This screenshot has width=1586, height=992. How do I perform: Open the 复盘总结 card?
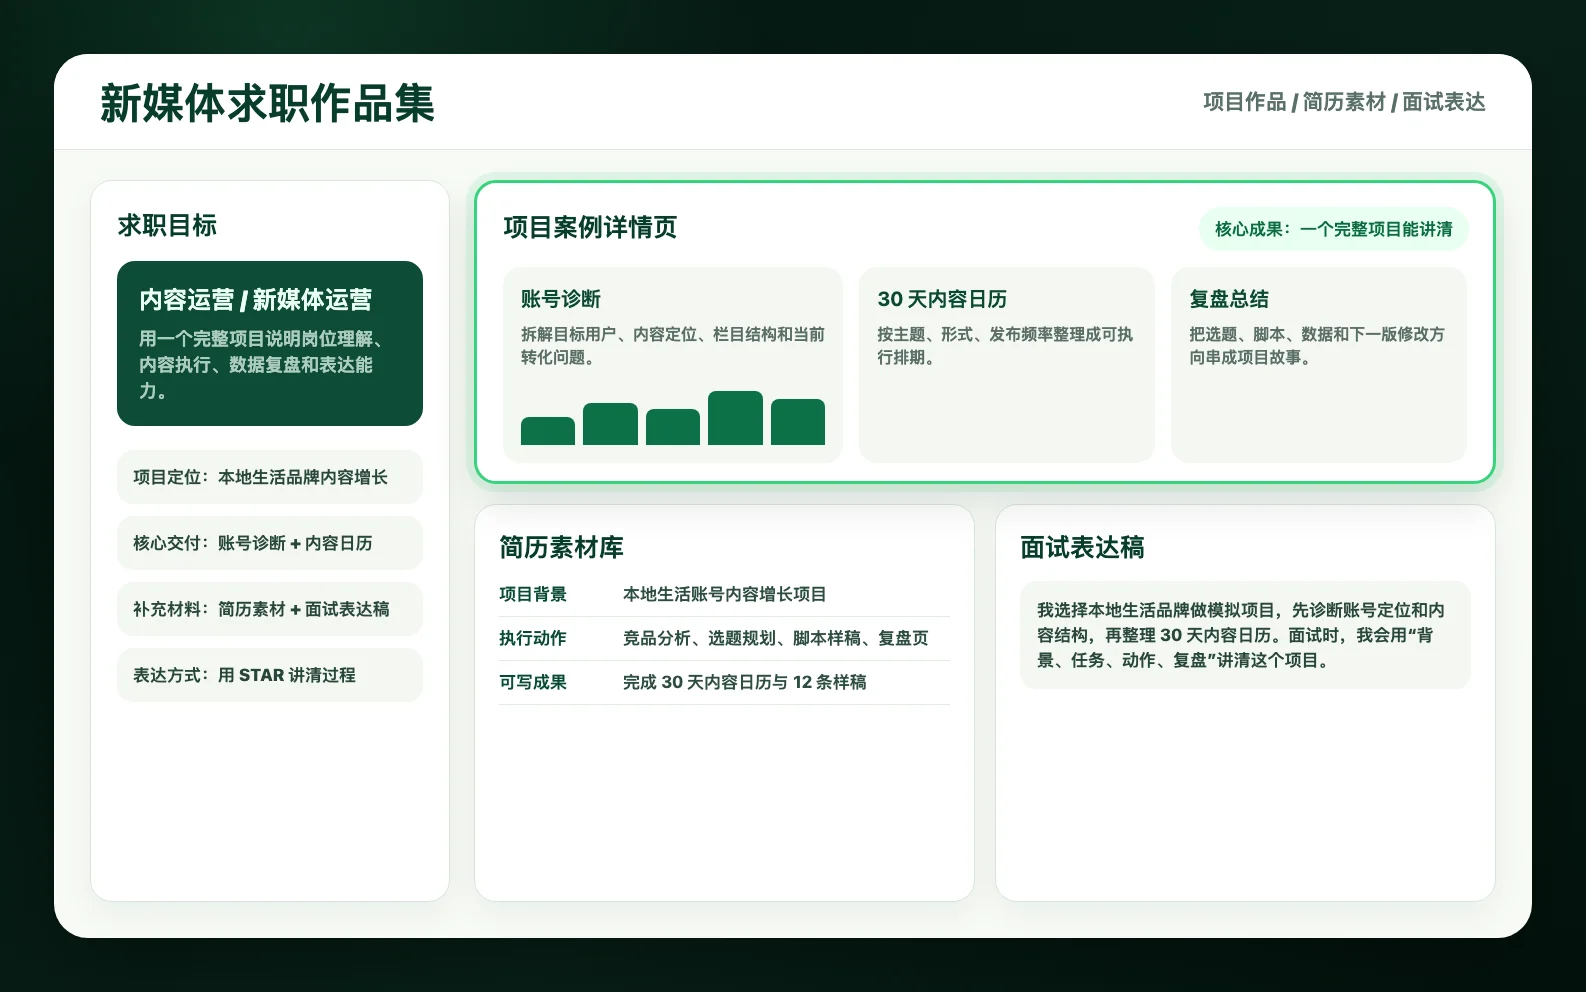(x=1319, y=365)
